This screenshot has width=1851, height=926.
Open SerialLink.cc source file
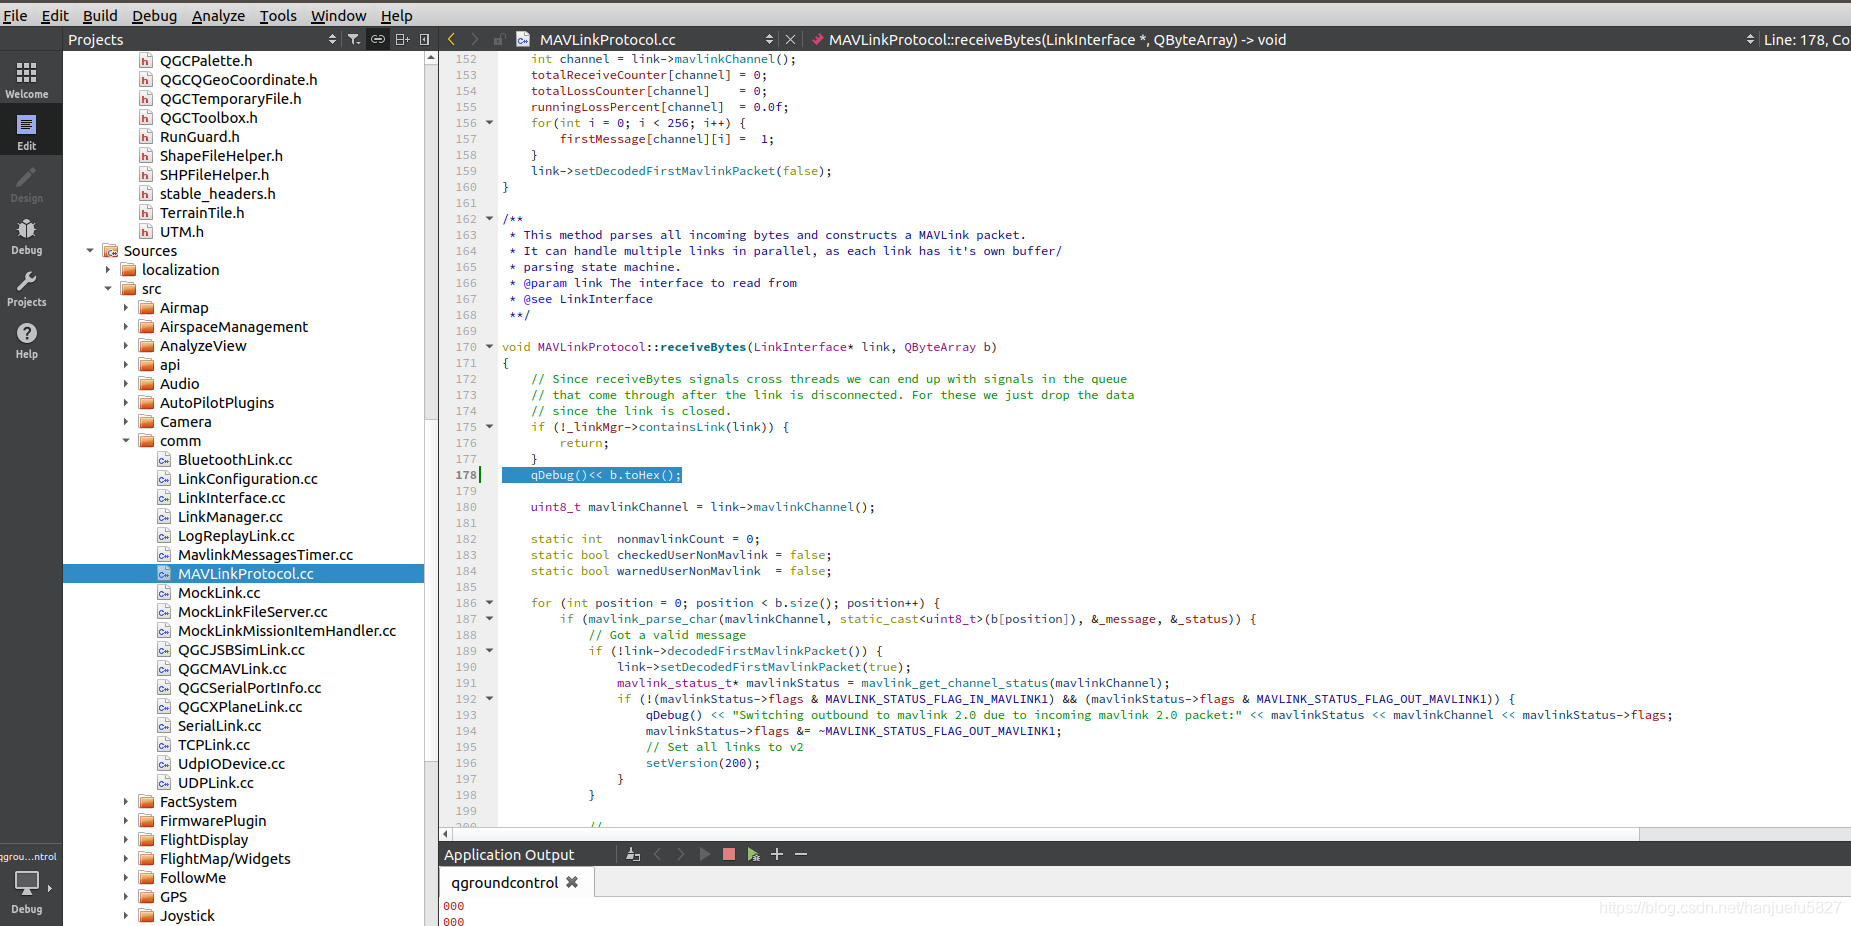click(219, 726)
